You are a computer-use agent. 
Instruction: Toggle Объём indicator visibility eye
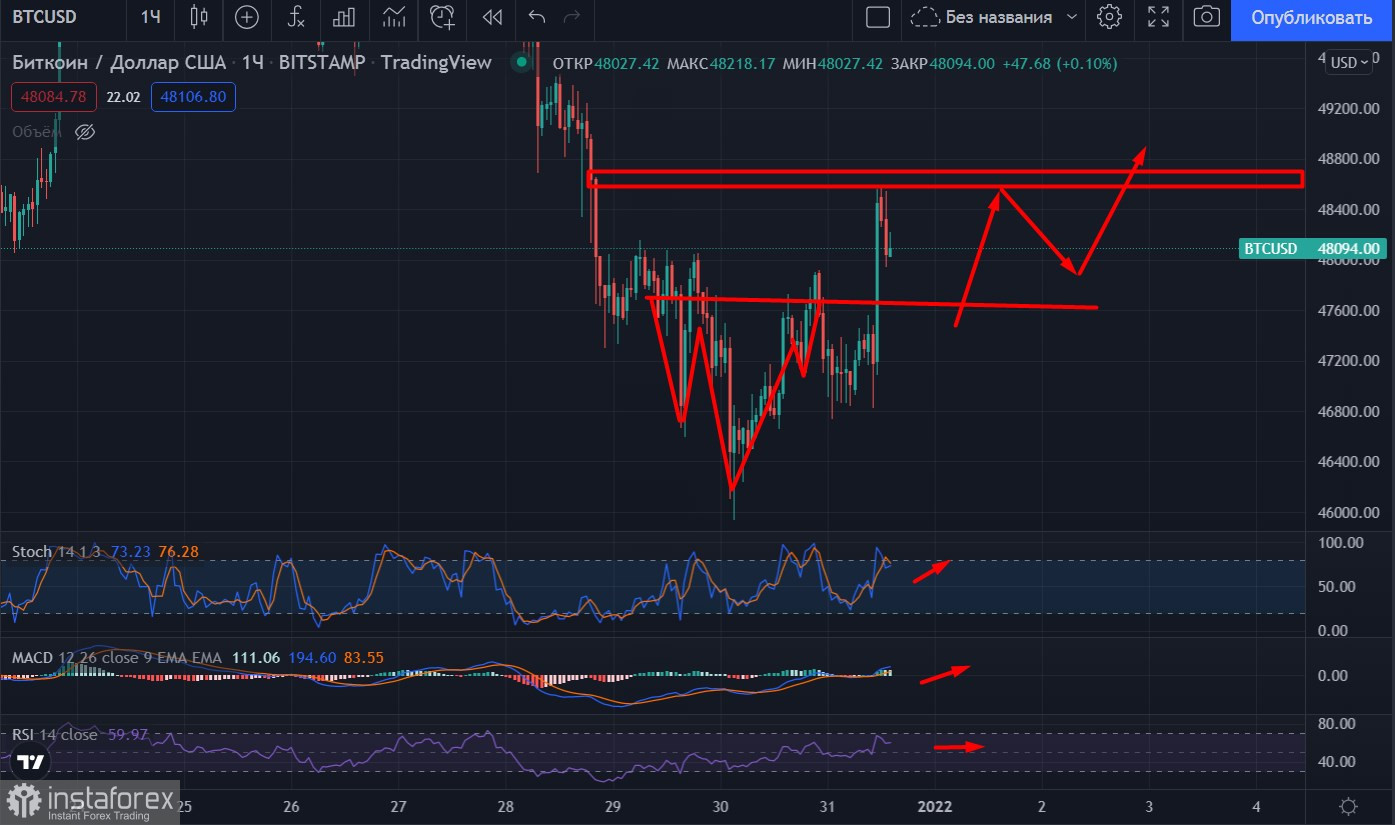85,132
